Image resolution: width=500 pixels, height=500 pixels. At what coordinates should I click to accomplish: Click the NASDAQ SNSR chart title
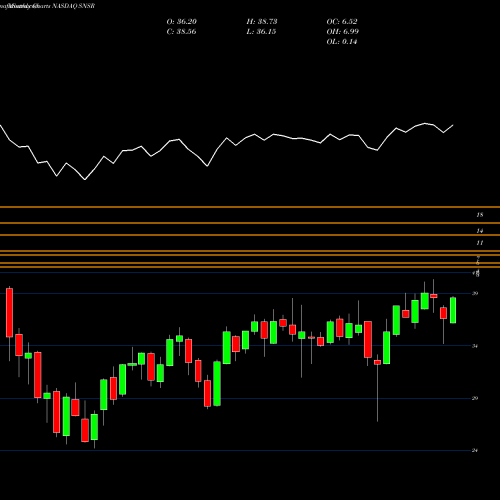pyautogui.click(x=47, y=6)
